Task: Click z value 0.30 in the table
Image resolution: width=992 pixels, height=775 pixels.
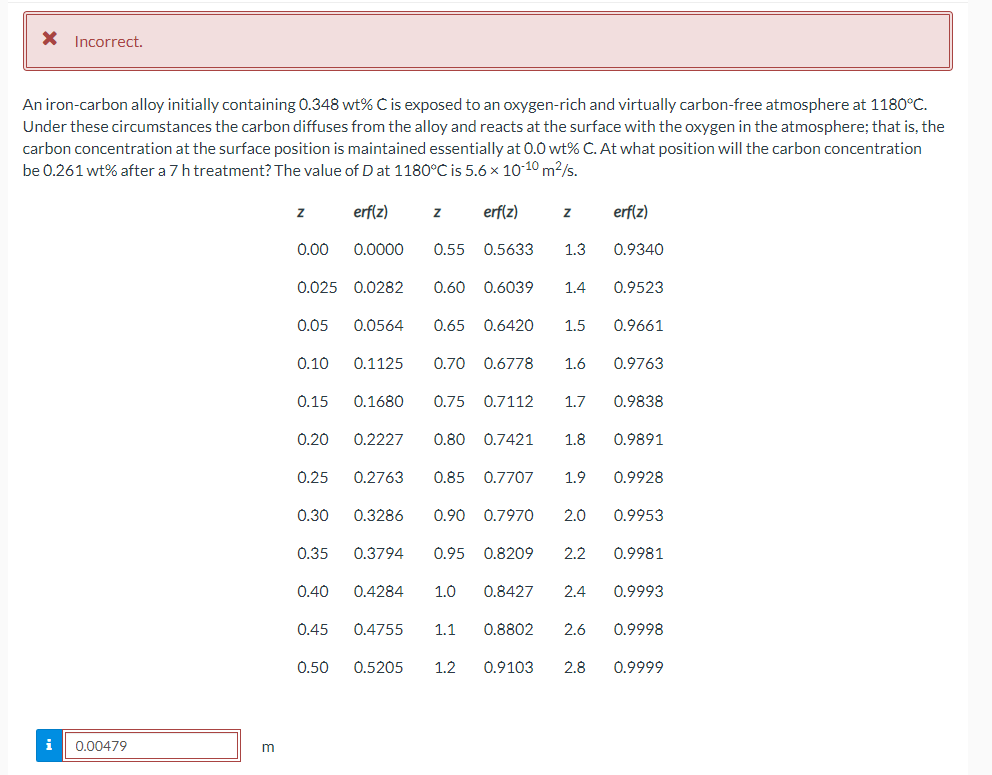Action: pyautogui.click(x=313, y=515)
